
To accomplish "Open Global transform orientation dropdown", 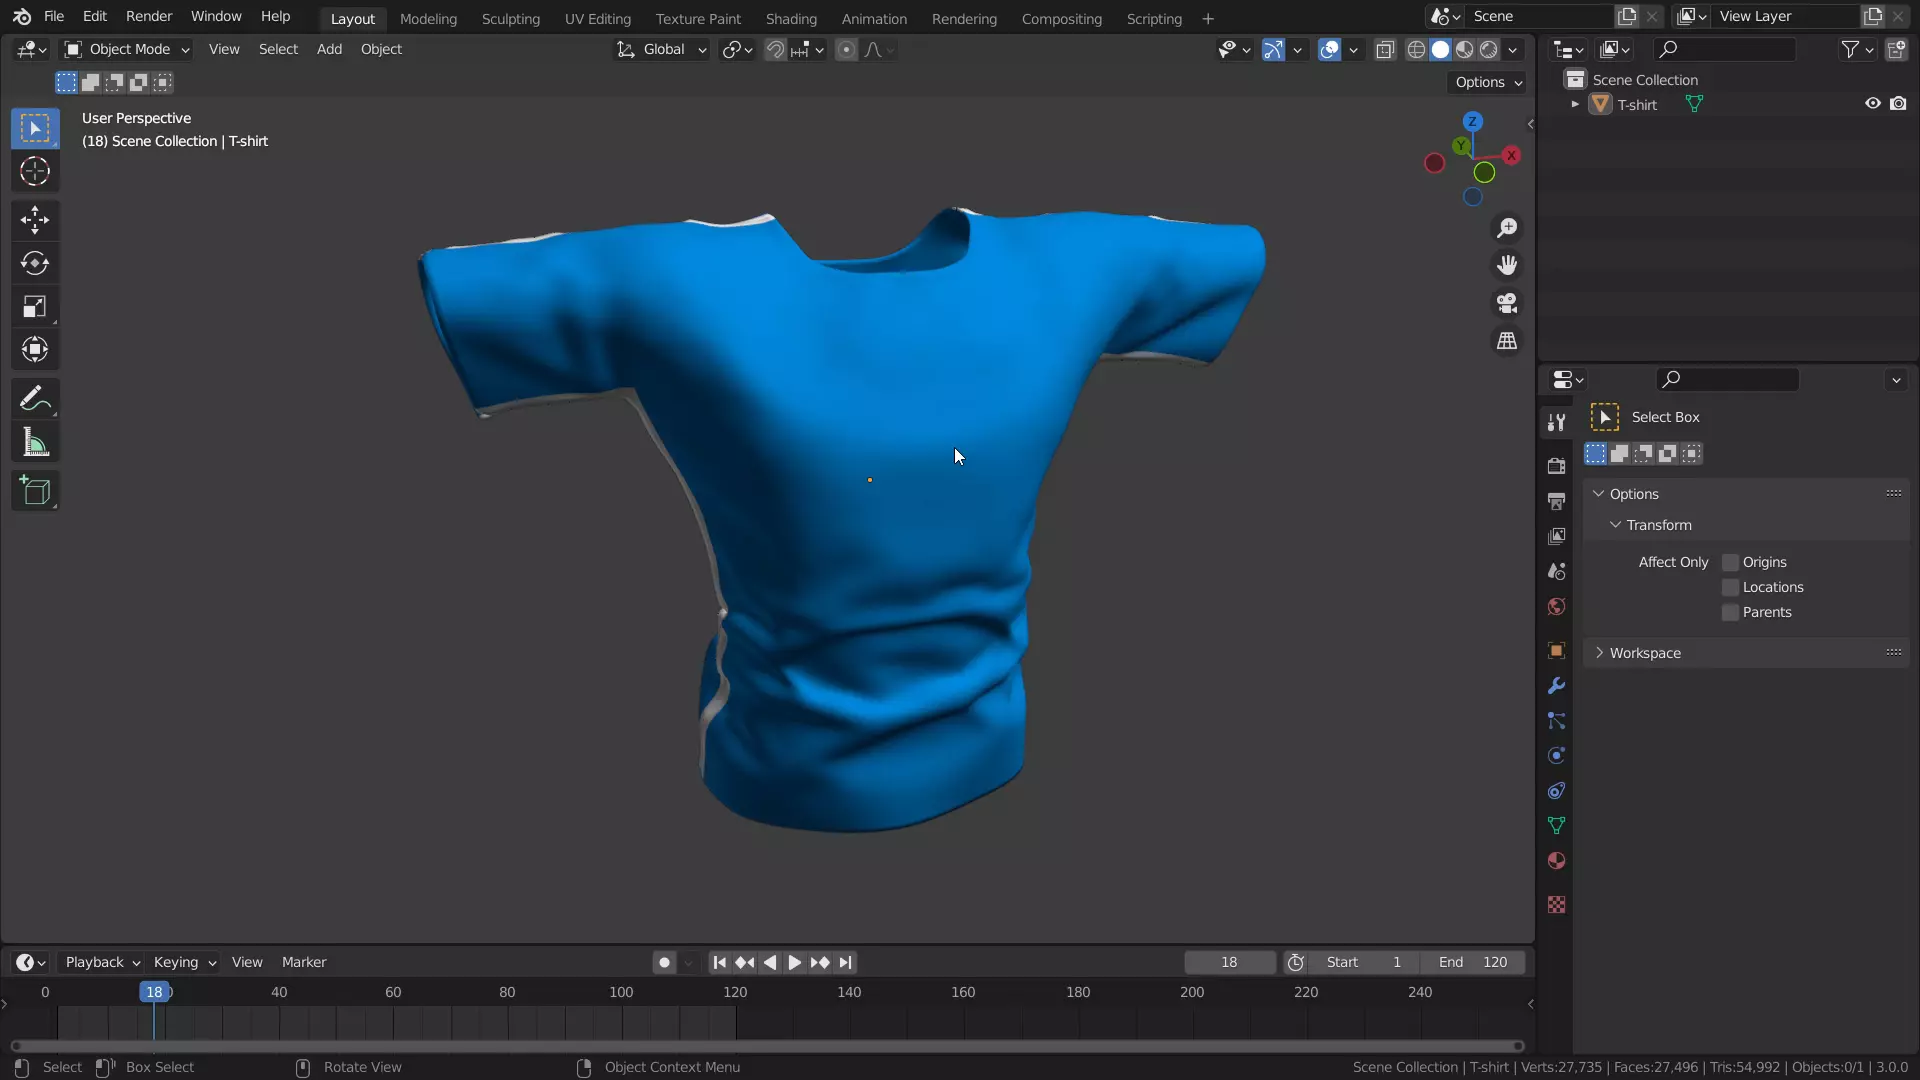I will coord(662,49).
